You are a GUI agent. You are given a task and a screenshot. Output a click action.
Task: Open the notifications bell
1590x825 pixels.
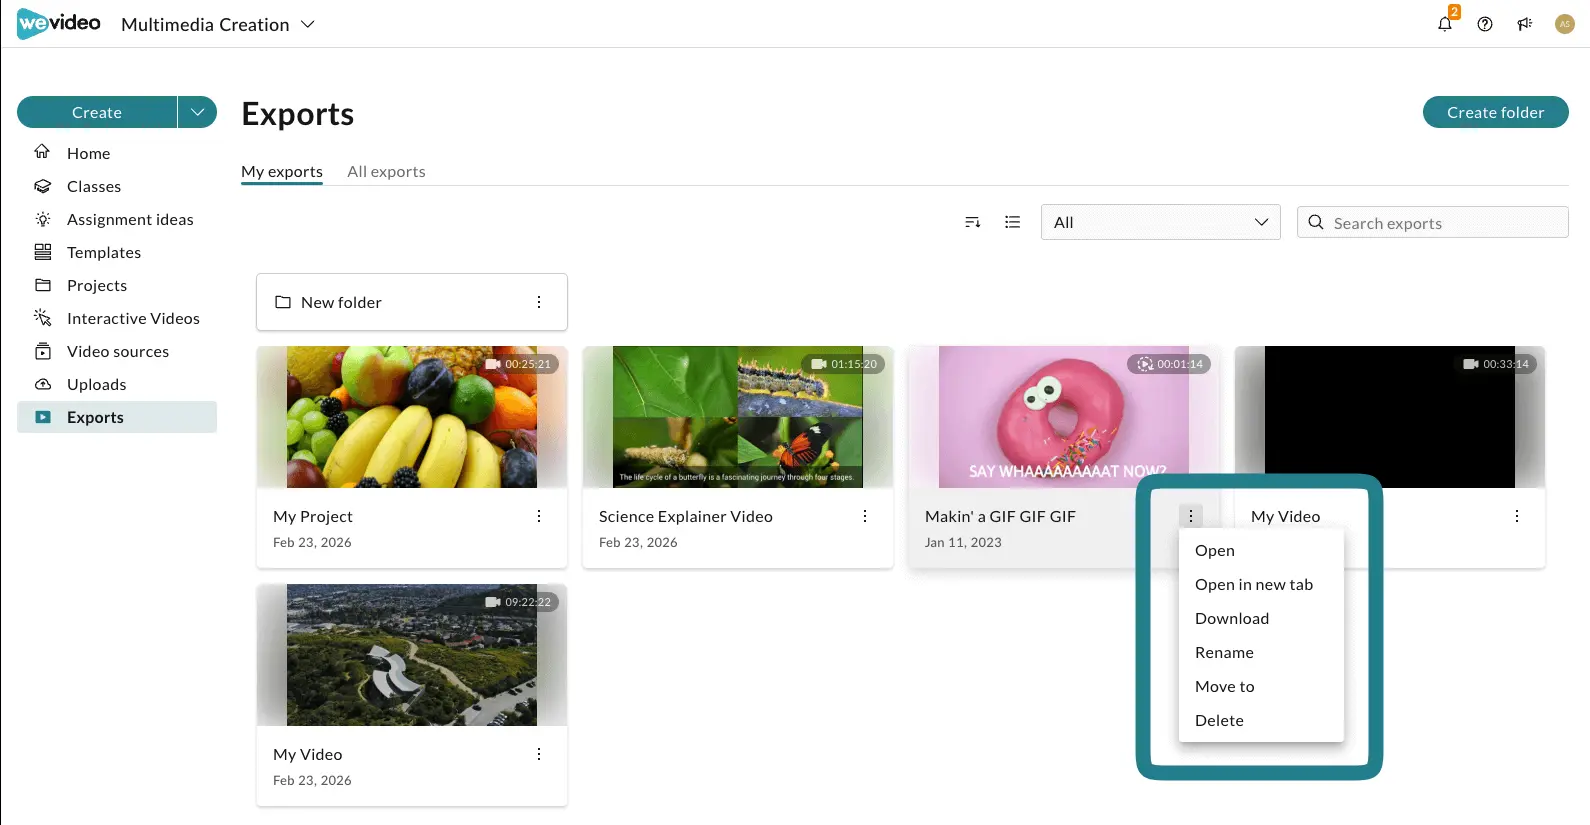[x=1445, y=24]
